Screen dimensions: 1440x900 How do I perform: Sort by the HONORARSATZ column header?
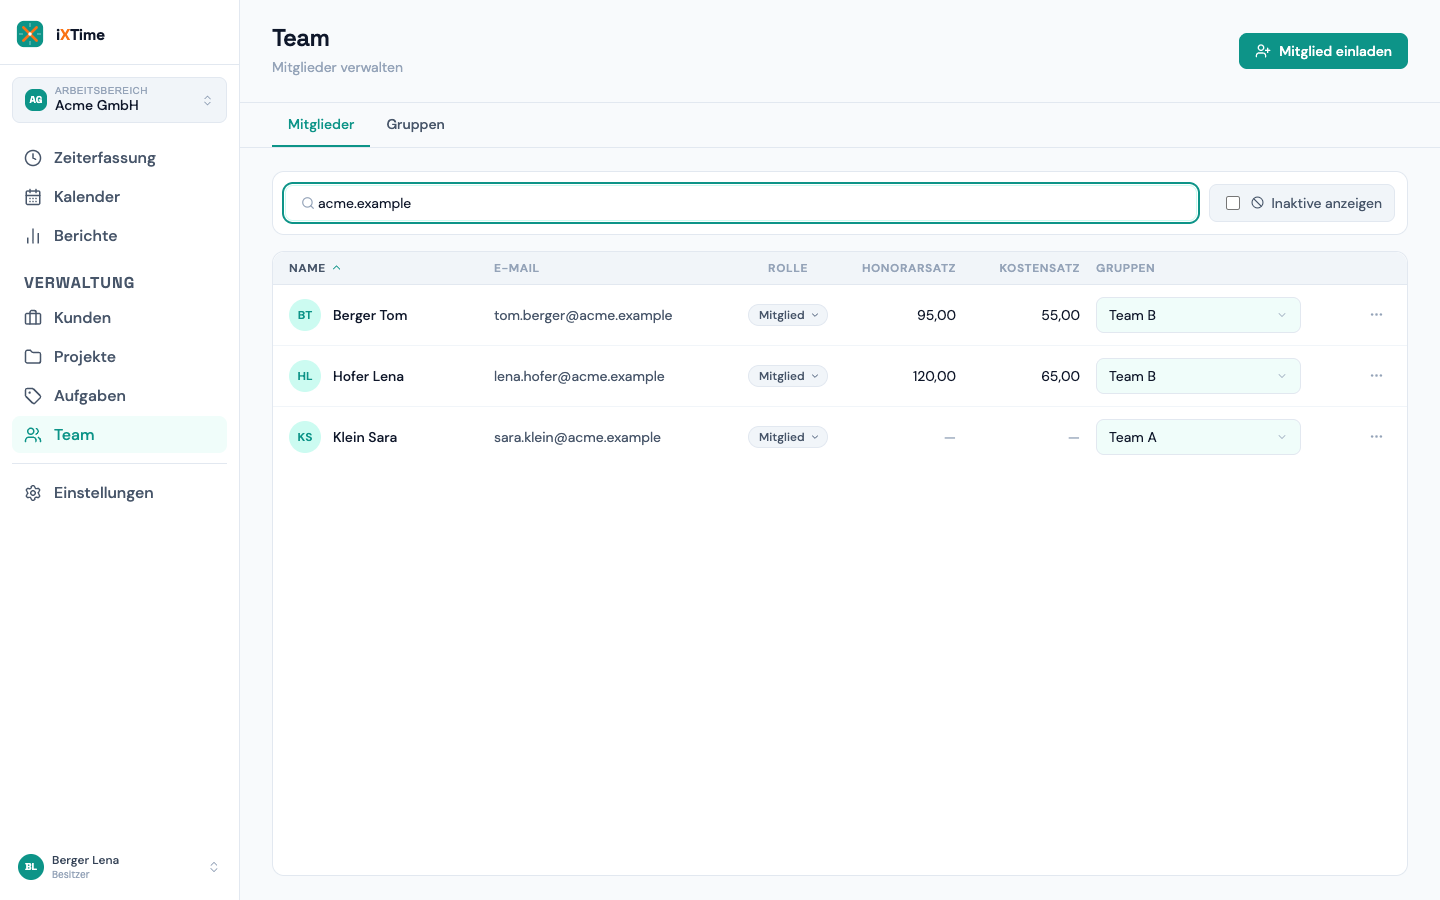909,268
